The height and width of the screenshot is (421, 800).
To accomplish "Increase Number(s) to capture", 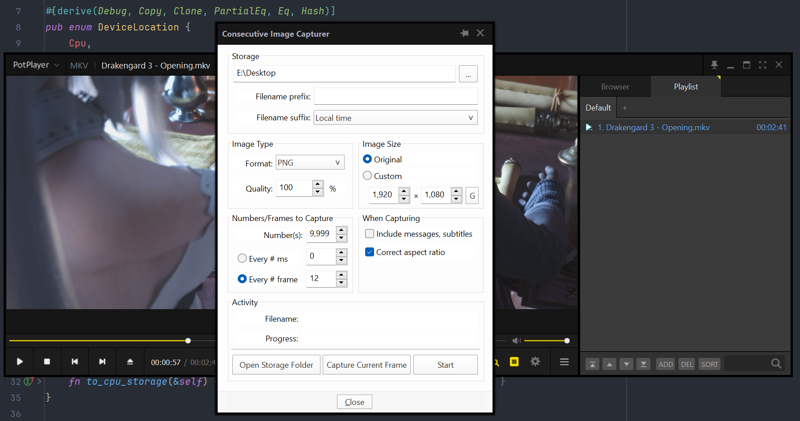I will pyautogui.click(x=342, y=230).
